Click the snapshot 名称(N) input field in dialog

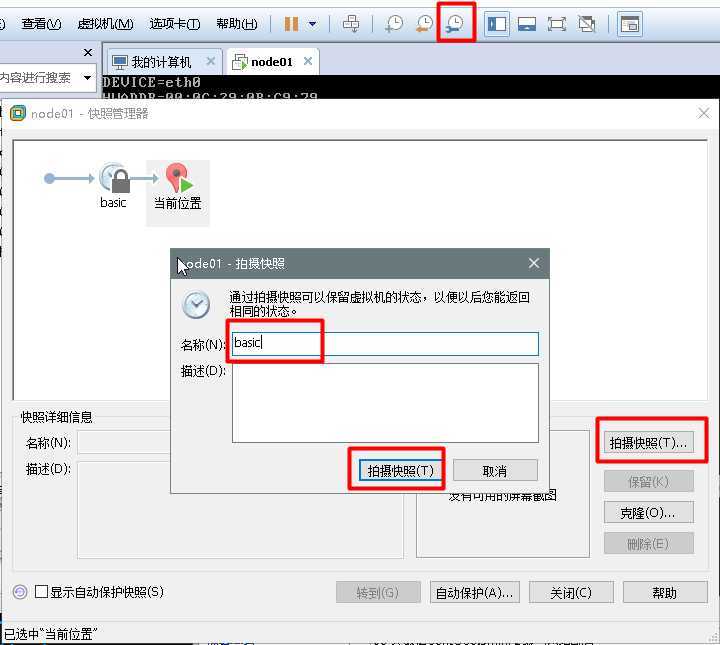coord(385,343)
